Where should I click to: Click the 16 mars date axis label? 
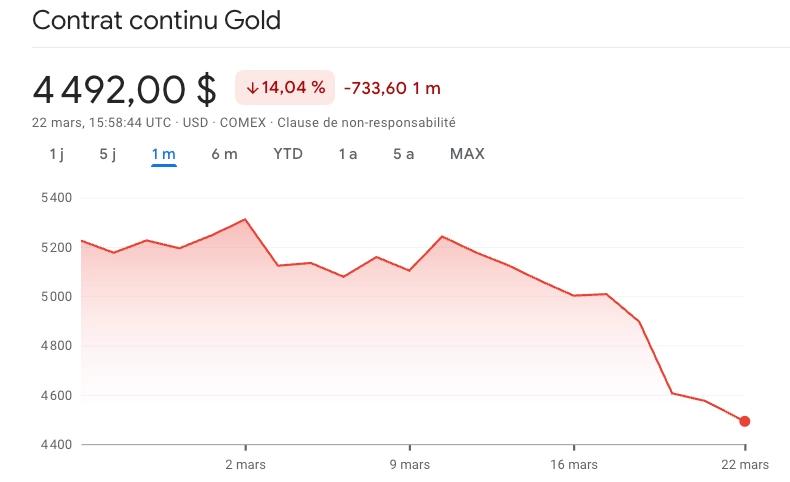pyautogui.click(x=574, y=464)
